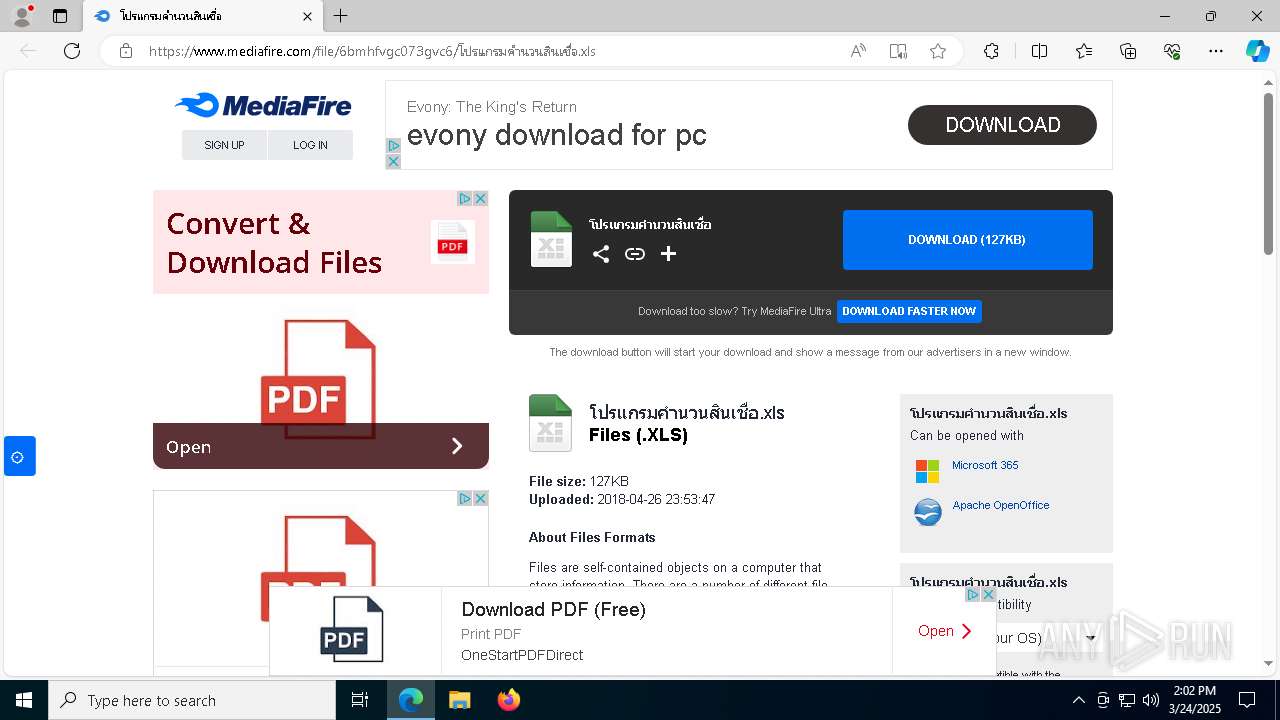Click the XLS file icon in the download bar
Image resolution: width=1280 pixels, height=720 pixels.
[x=551, y=239]
